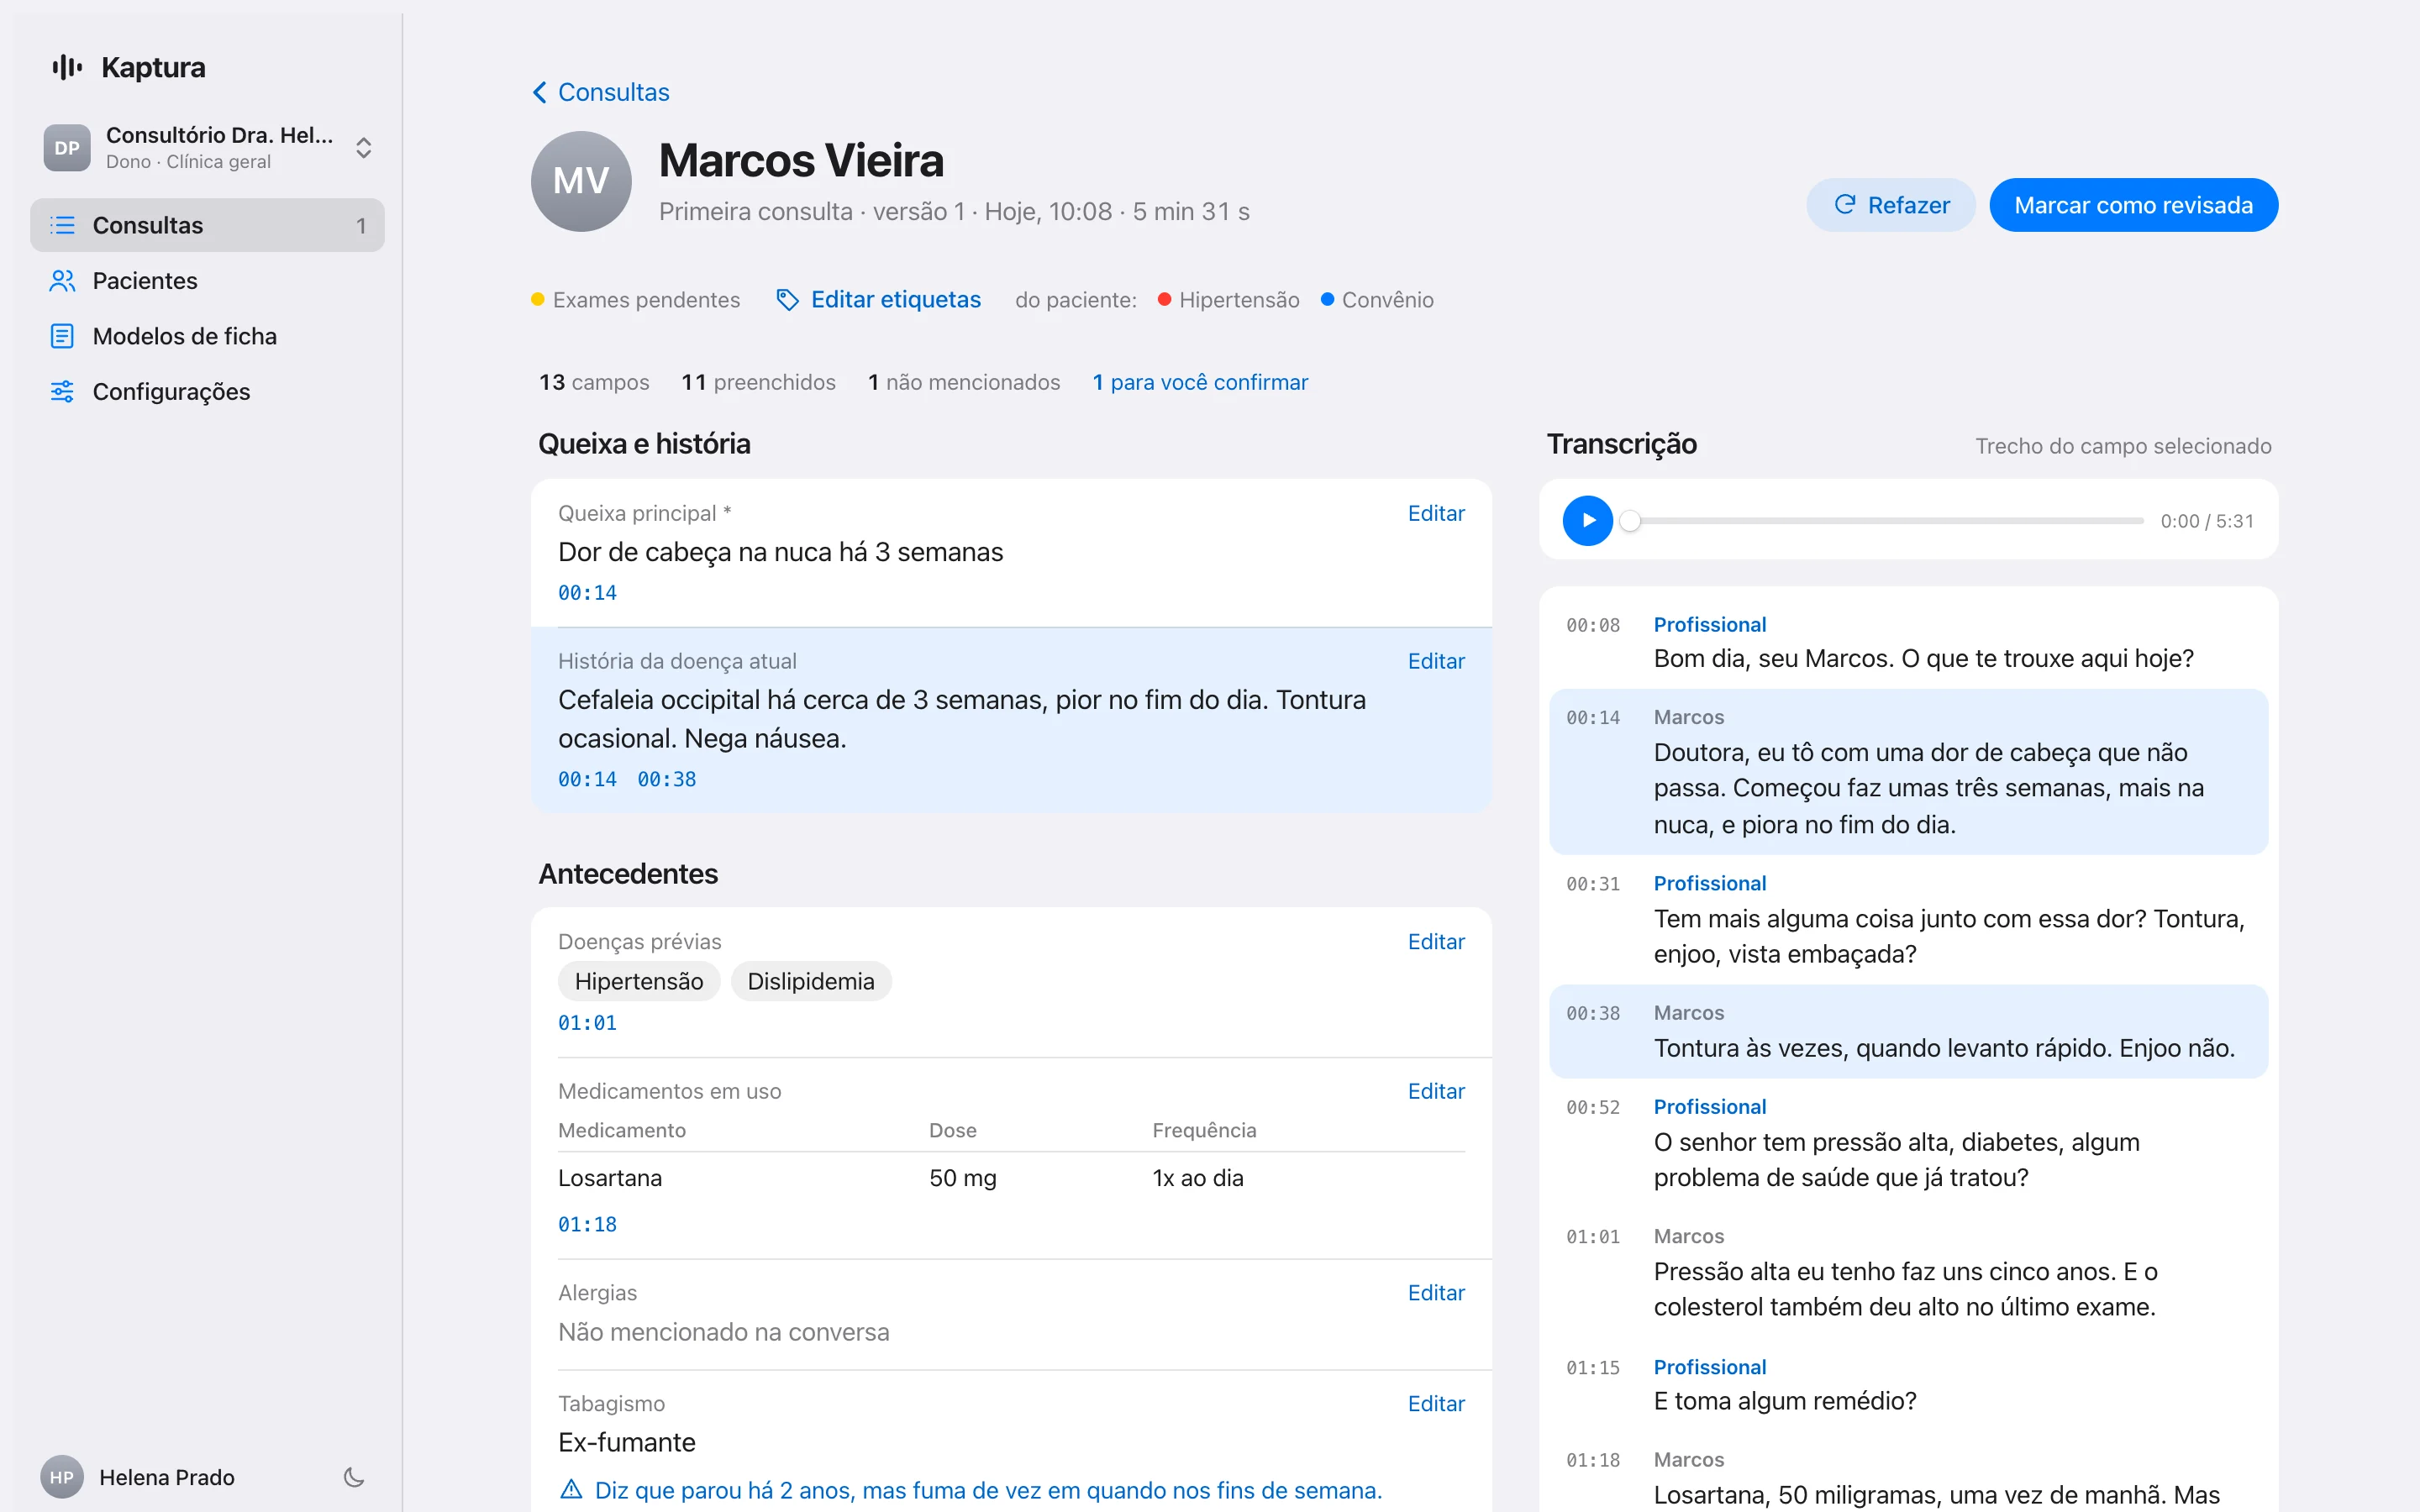The height and width of the screenshot is (1512, 2420).
Task: Click the DP workspace avatar
Action: [x=67, y=148]
